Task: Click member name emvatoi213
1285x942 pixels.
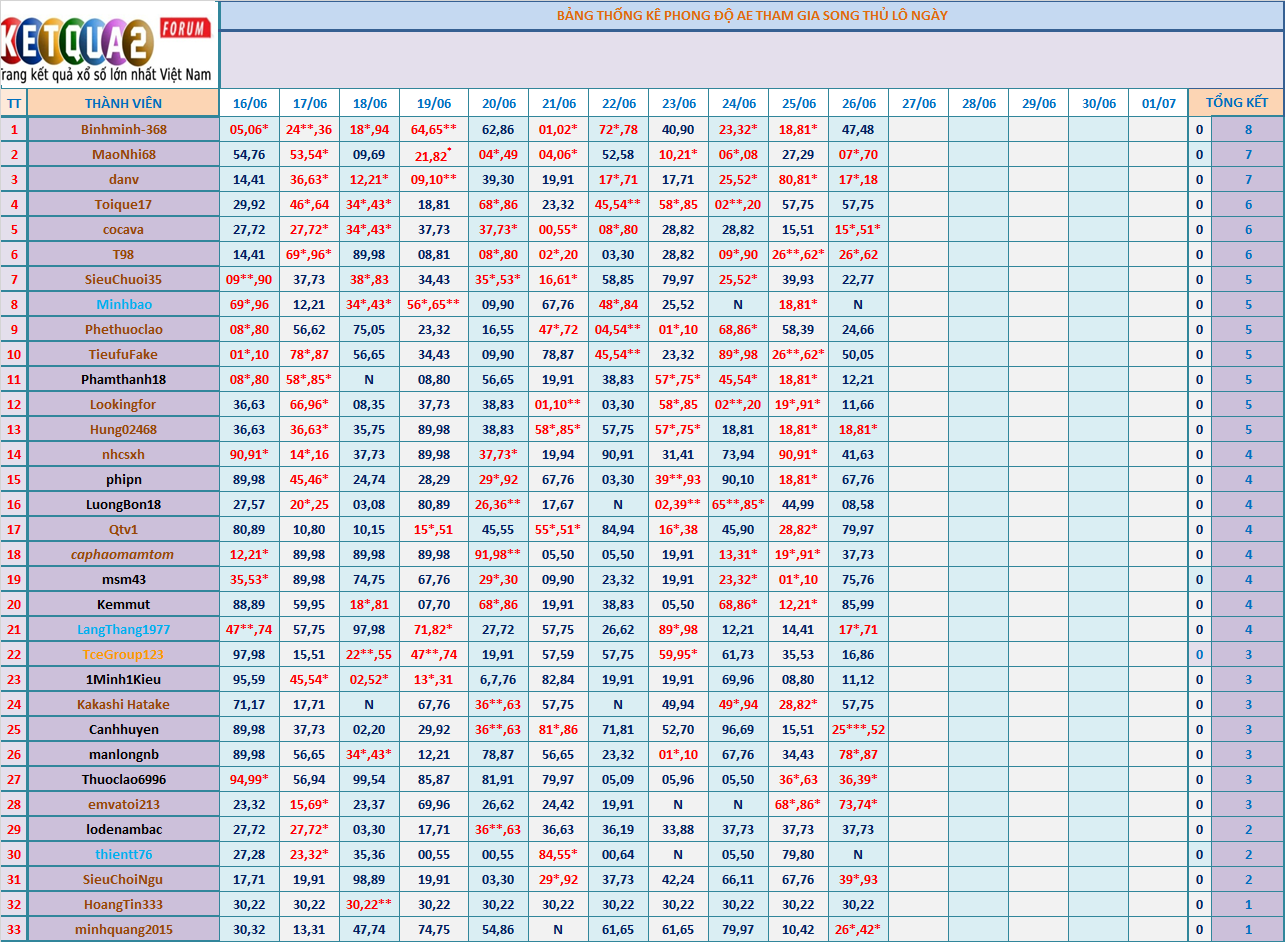Action: click(123, 804)
